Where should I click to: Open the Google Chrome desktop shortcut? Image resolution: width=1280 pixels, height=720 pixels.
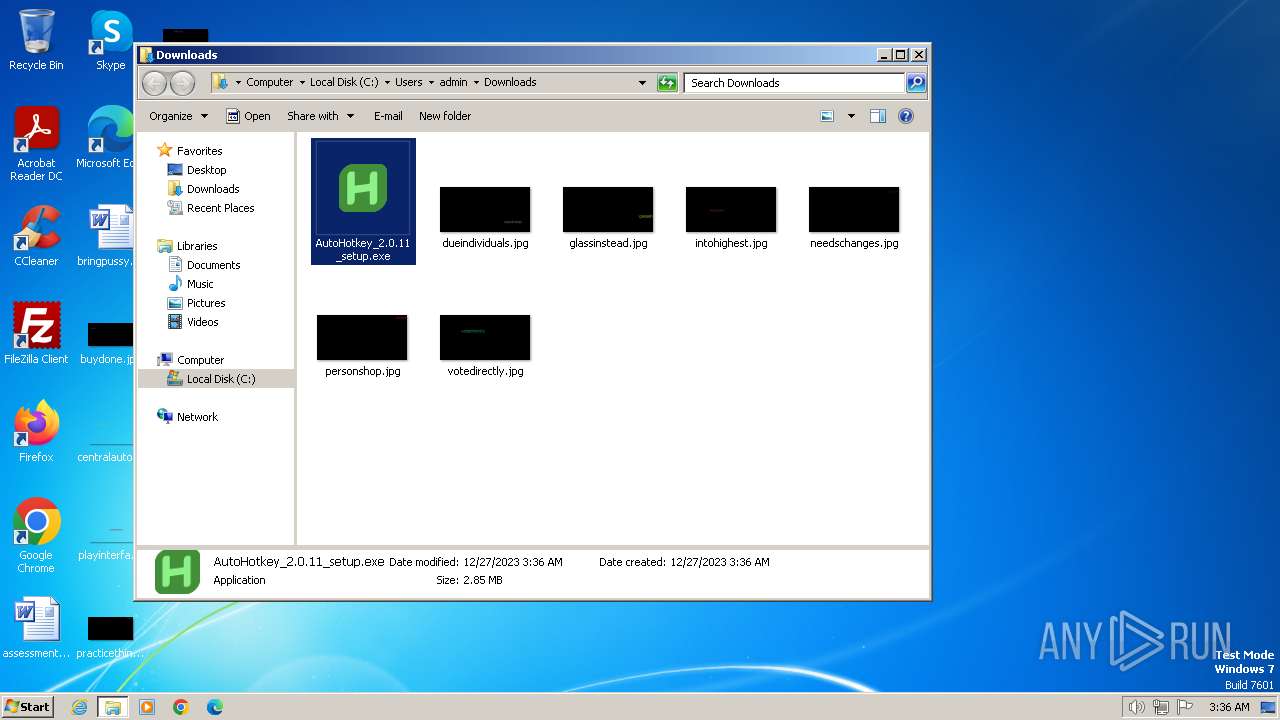click(36, 536)
